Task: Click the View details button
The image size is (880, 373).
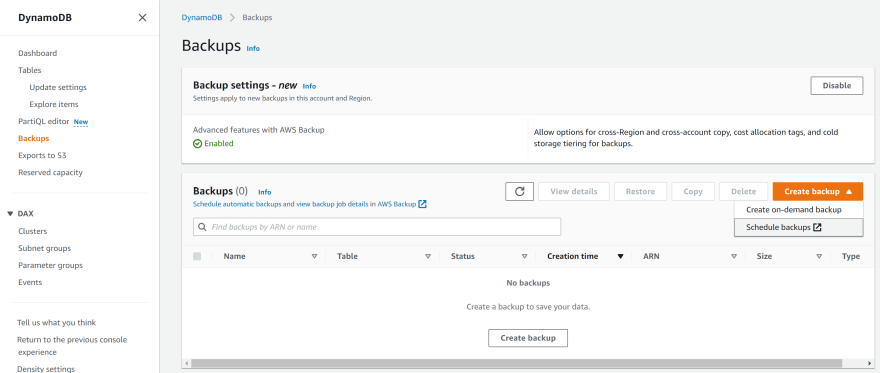Action: 574,191
